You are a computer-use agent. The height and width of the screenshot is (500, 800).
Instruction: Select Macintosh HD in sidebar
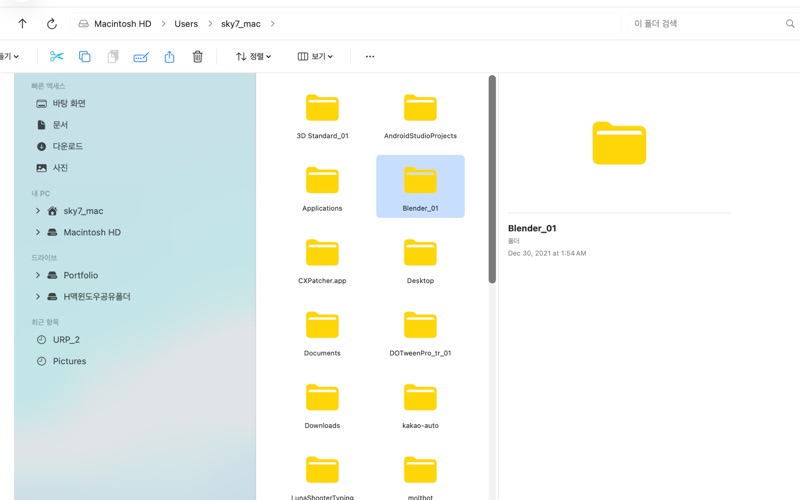[92, 232]
